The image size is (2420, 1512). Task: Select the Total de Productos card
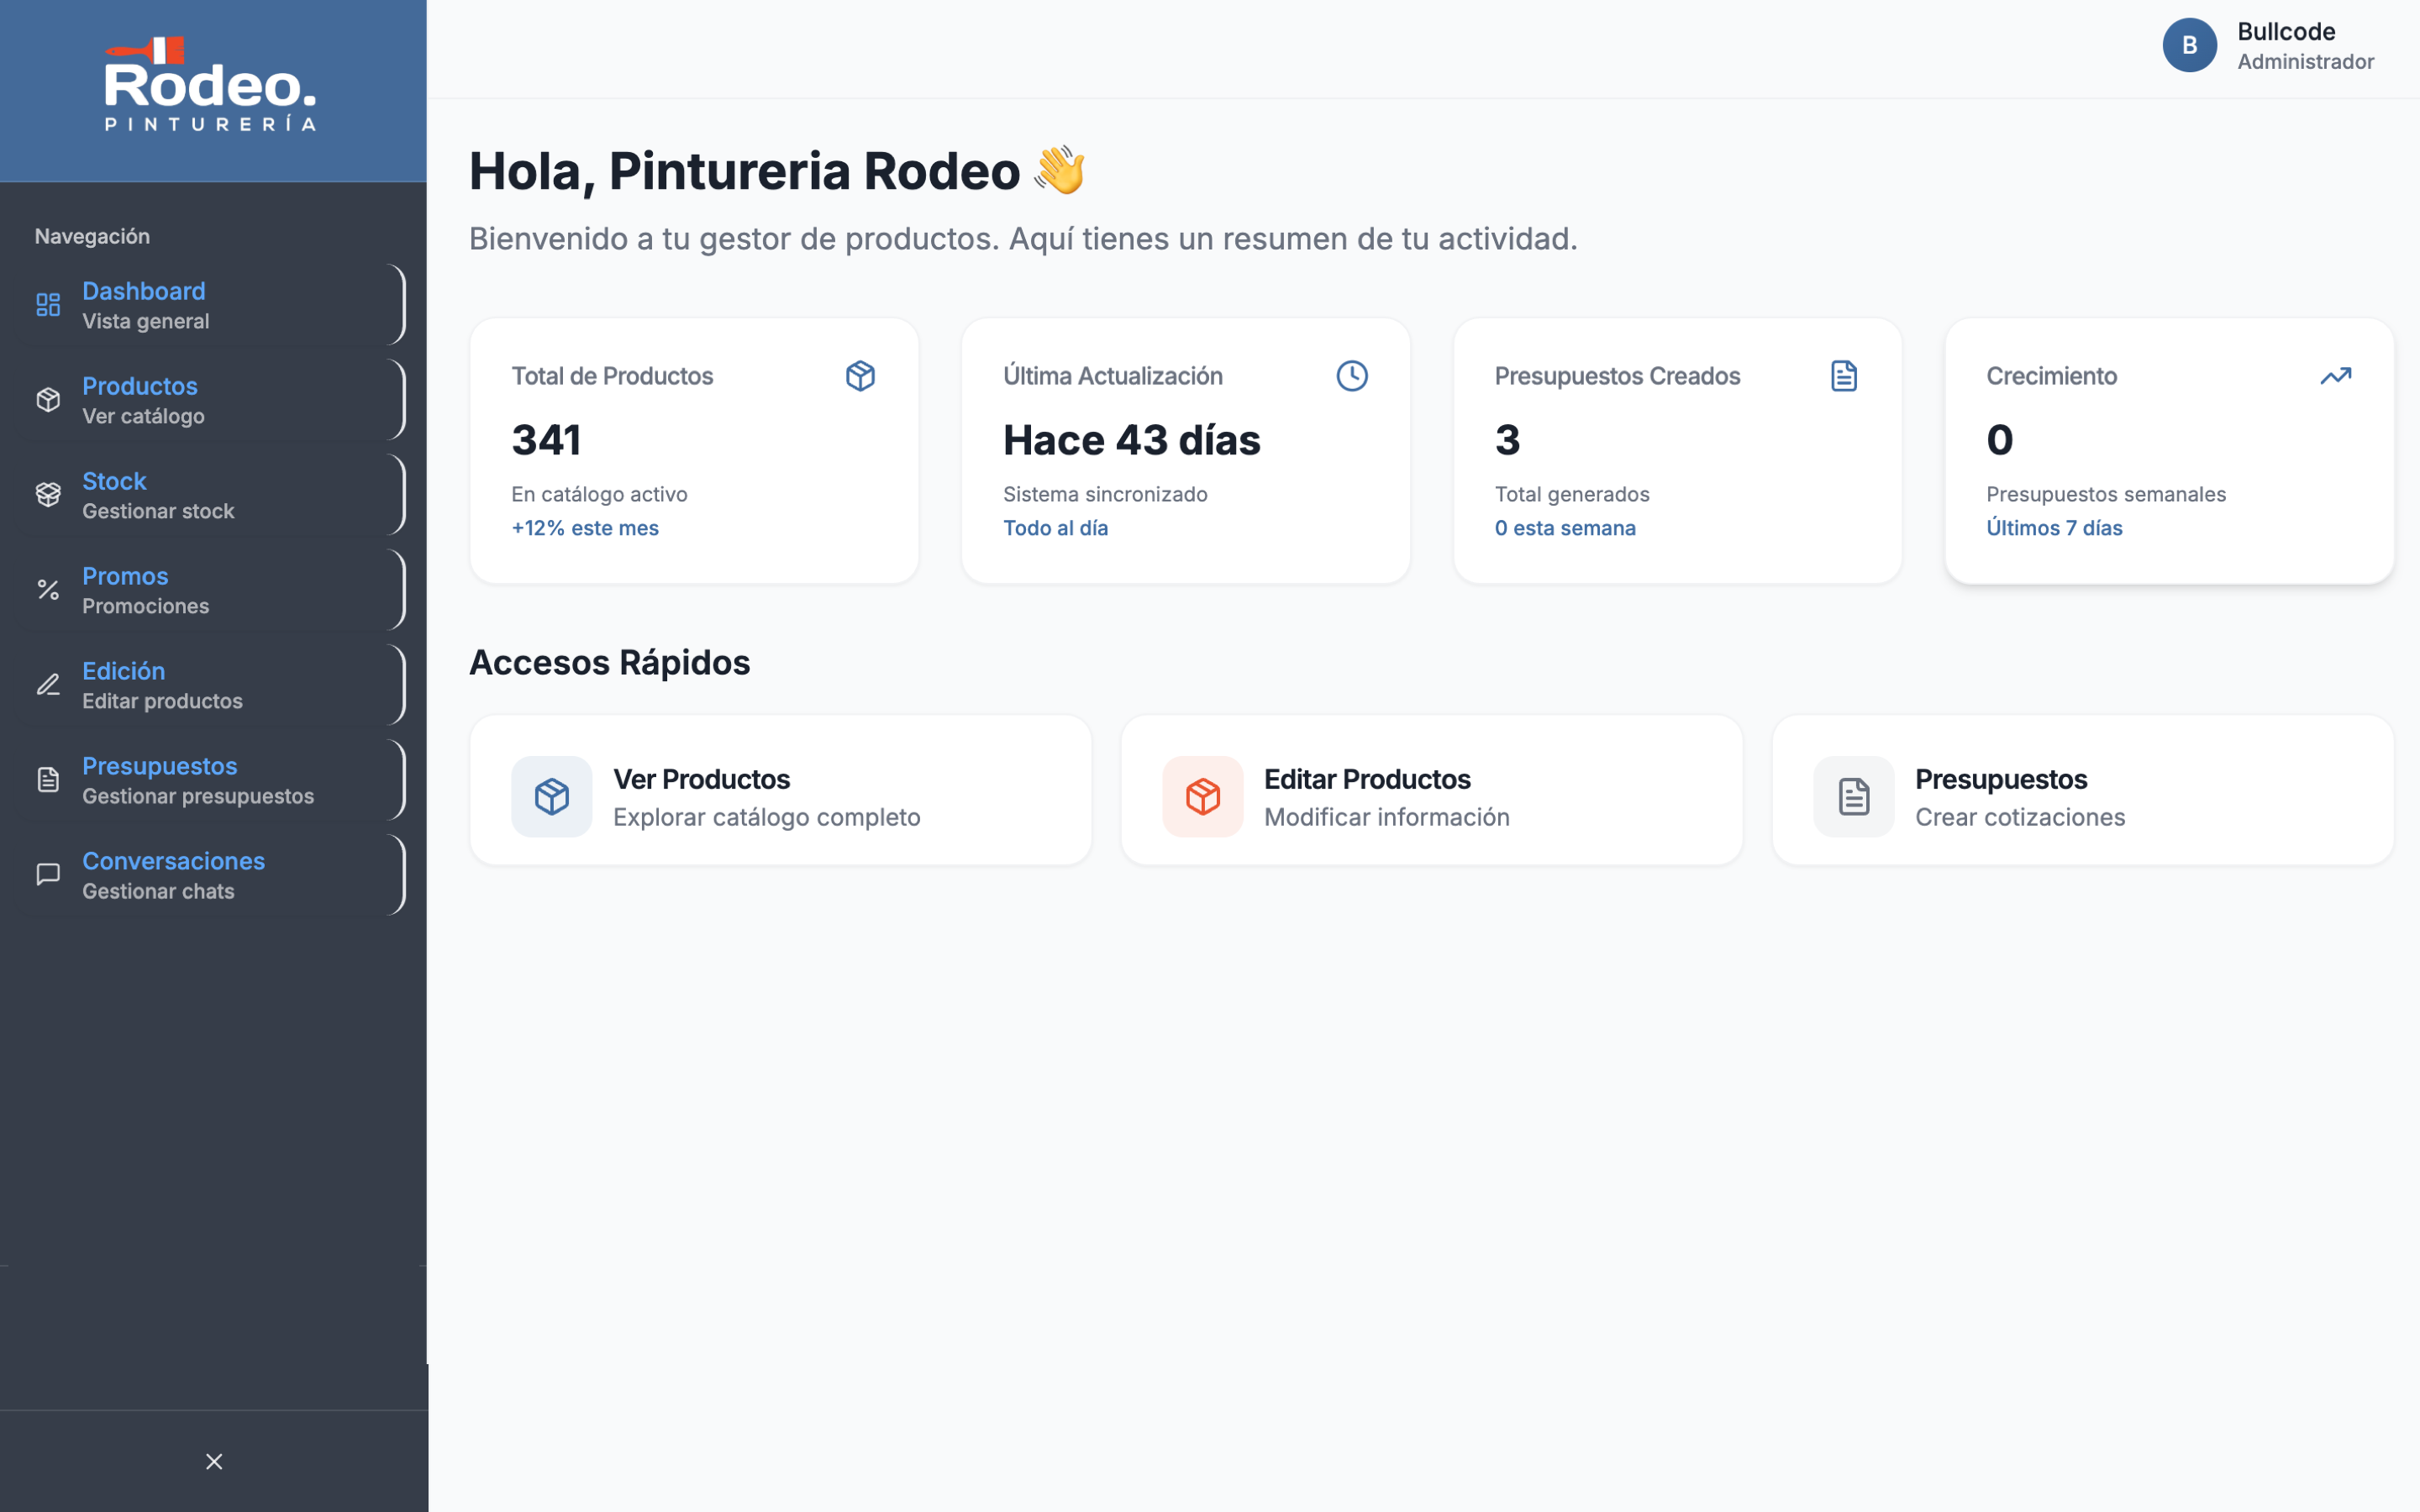pyautogui.click(x=694, y=450)
